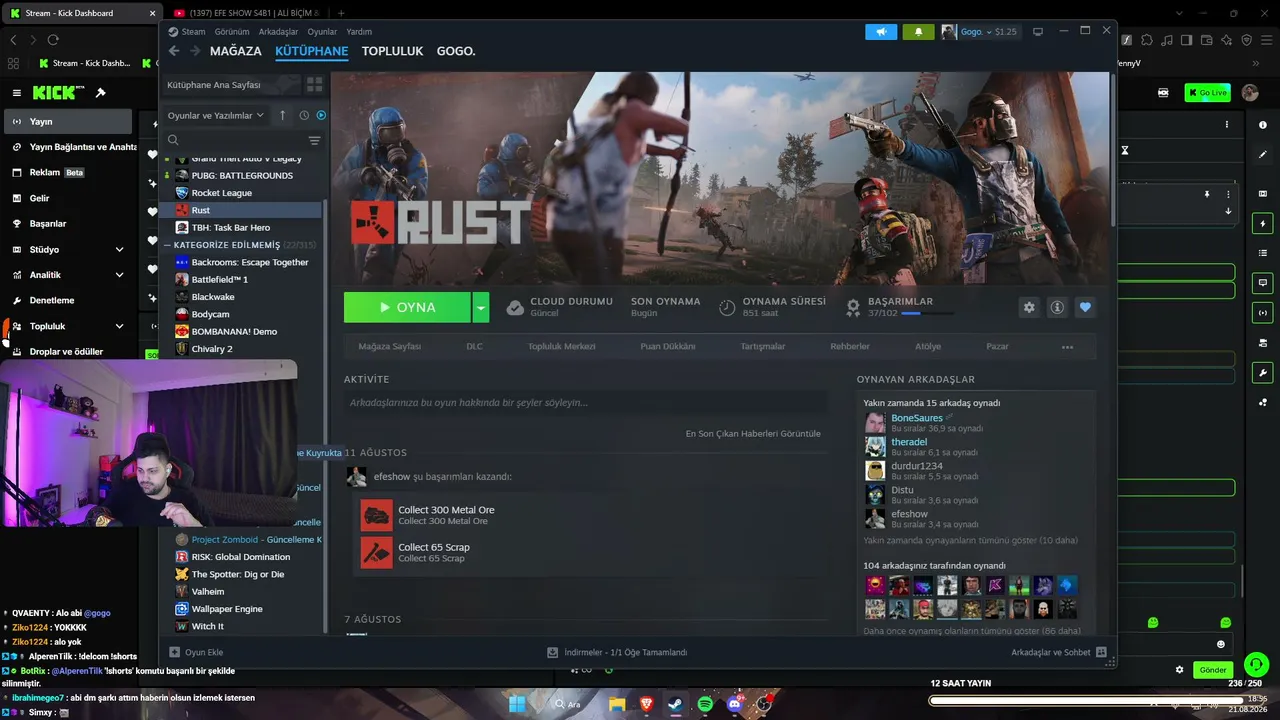
Task: Open BoneSaures friend profile
Action: point(917,418)
